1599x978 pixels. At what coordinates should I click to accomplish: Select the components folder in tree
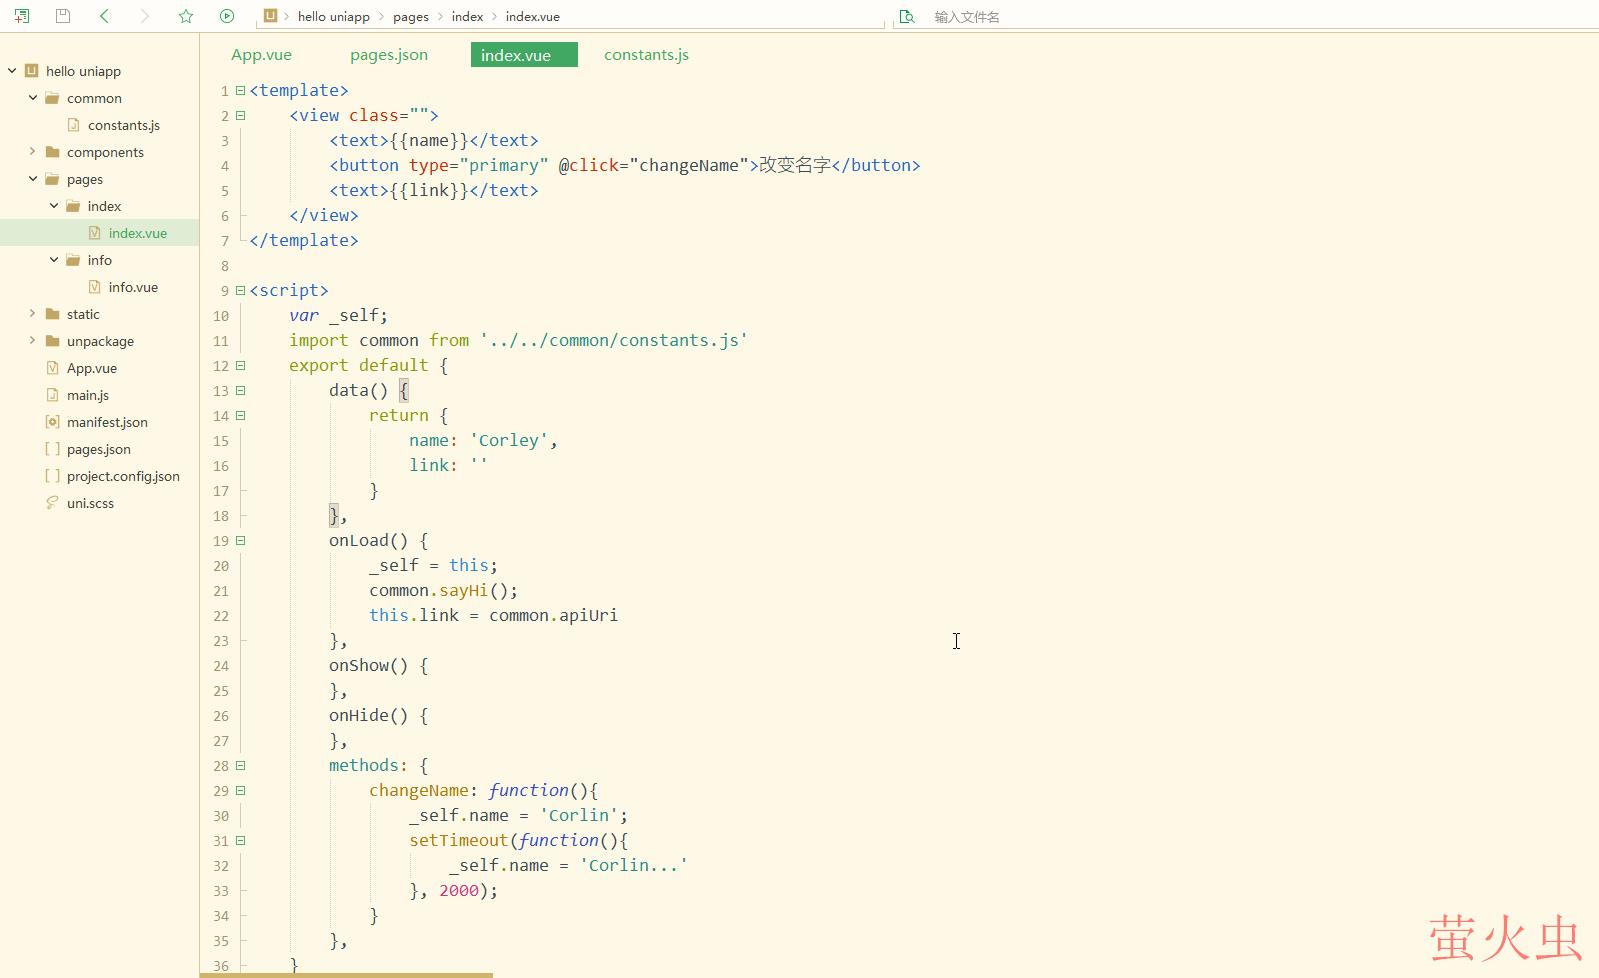[105, 152]
